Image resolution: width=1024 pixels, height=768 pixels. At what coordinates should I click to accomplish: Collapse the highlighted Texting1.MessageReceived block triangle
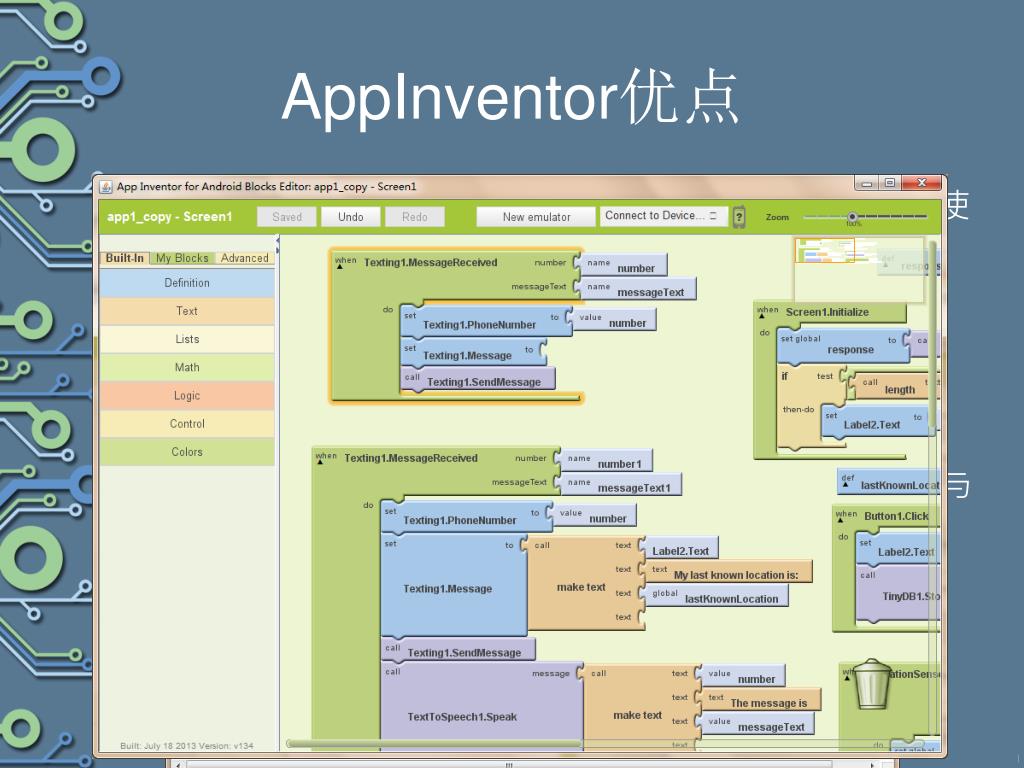[340, 266]
